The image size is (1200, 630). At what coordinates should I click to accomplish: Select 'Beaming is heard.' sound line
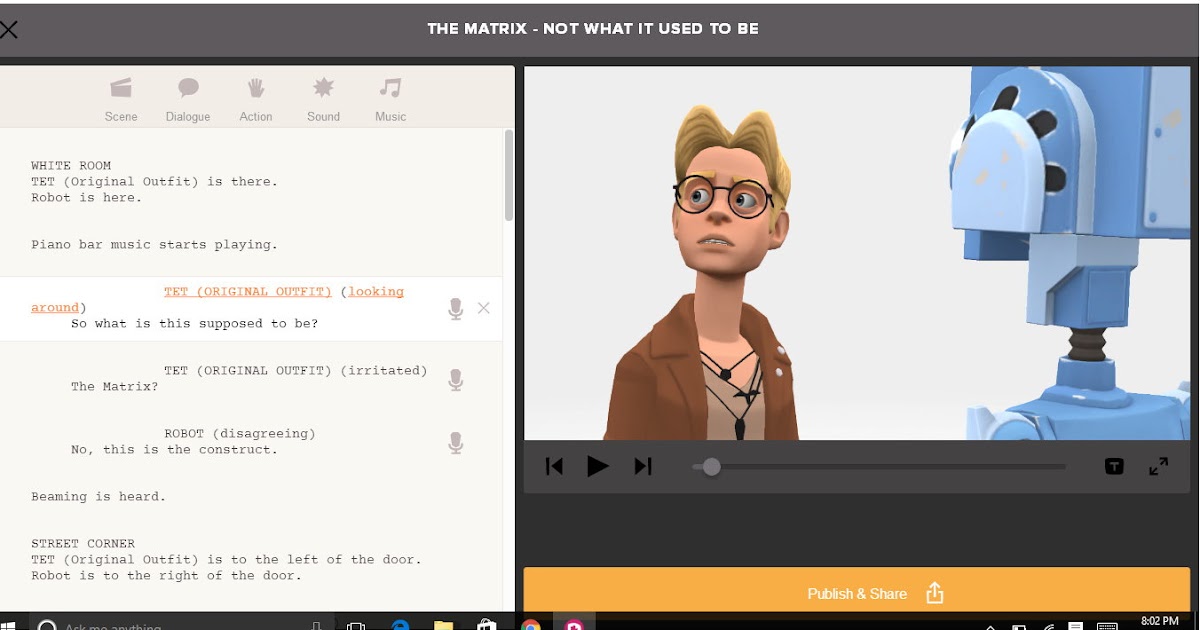coord(98,497)
